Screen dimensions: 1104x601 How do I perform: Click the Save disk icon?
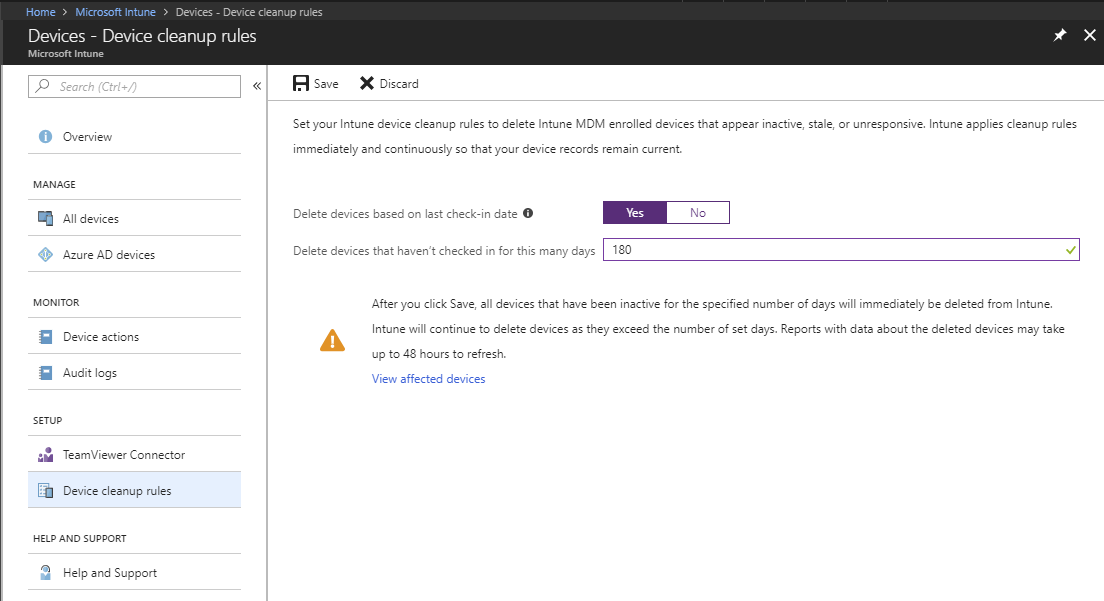click(301, 84)
